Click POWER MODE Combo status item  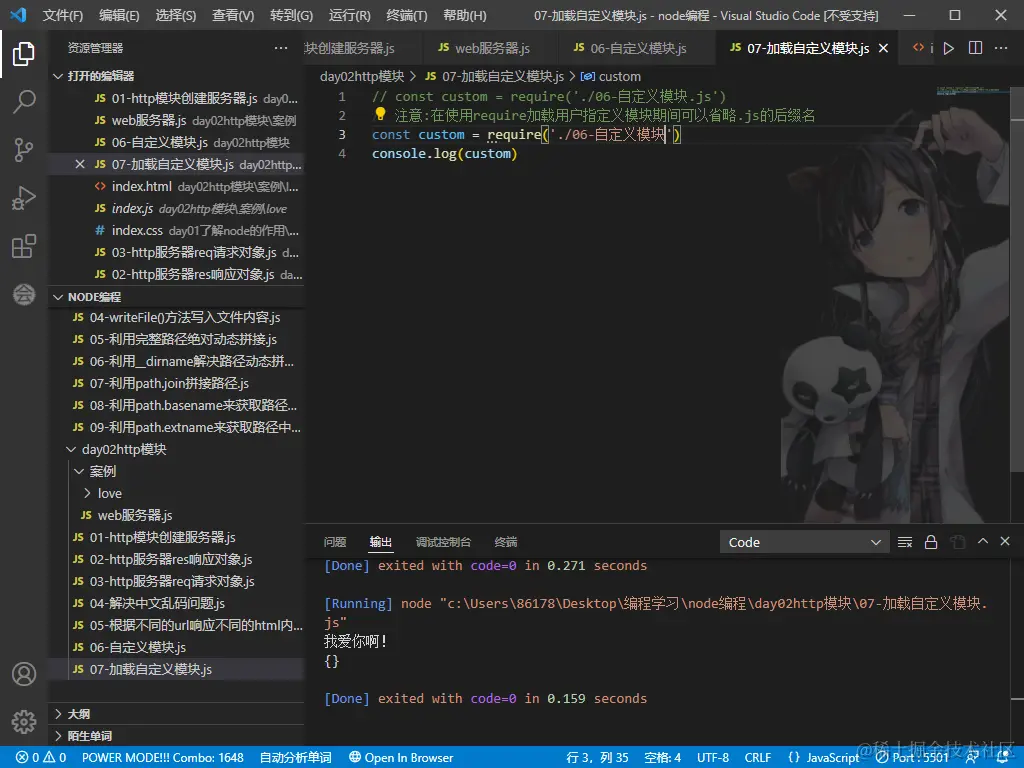point(163,758)
